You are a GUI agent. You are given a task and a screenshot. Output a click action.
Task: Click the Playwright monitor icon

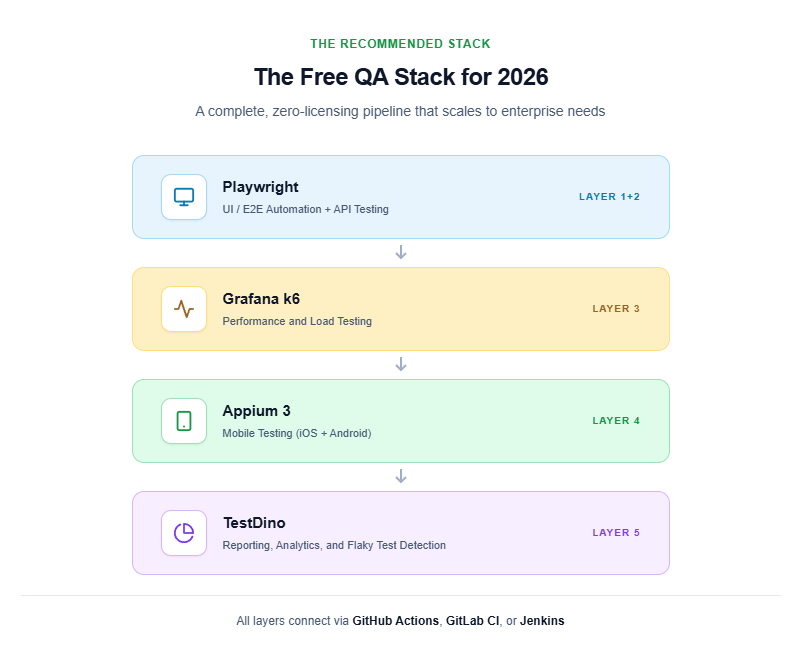coord(184,197)
